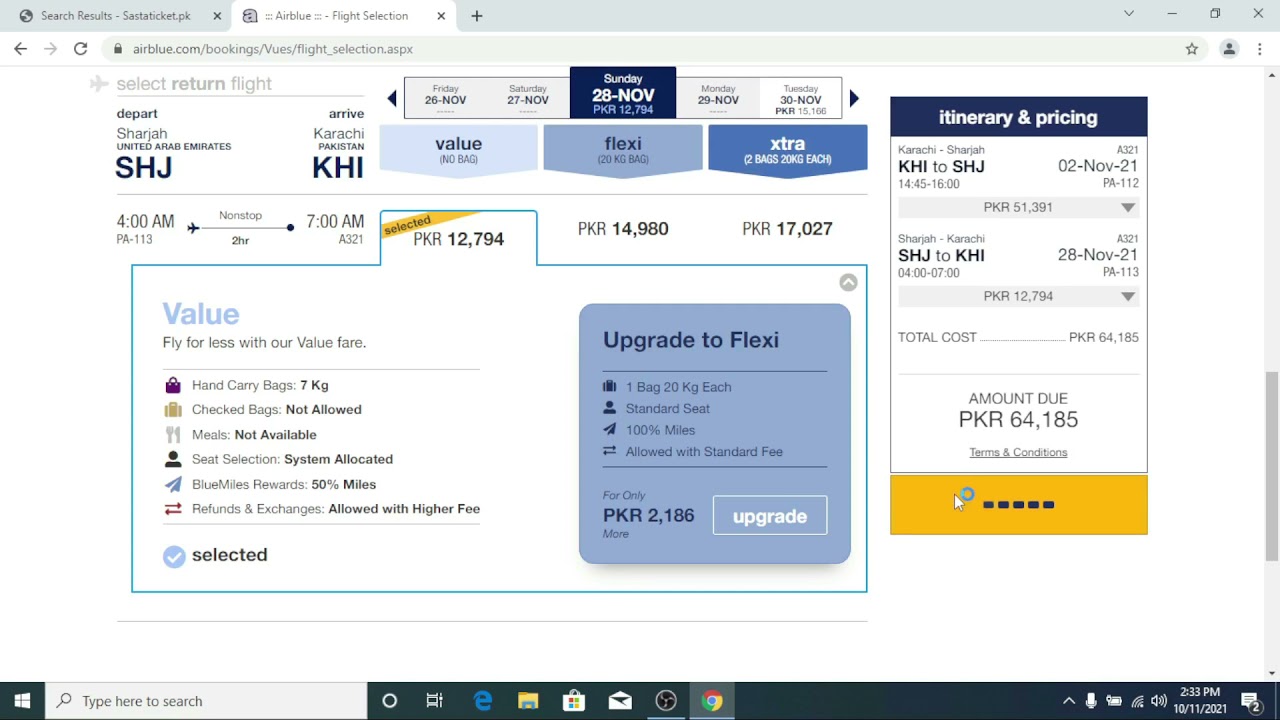Toggle the selected checkmark for Value fare
The width and height of the screenshot is (1280, 720).
174,556
